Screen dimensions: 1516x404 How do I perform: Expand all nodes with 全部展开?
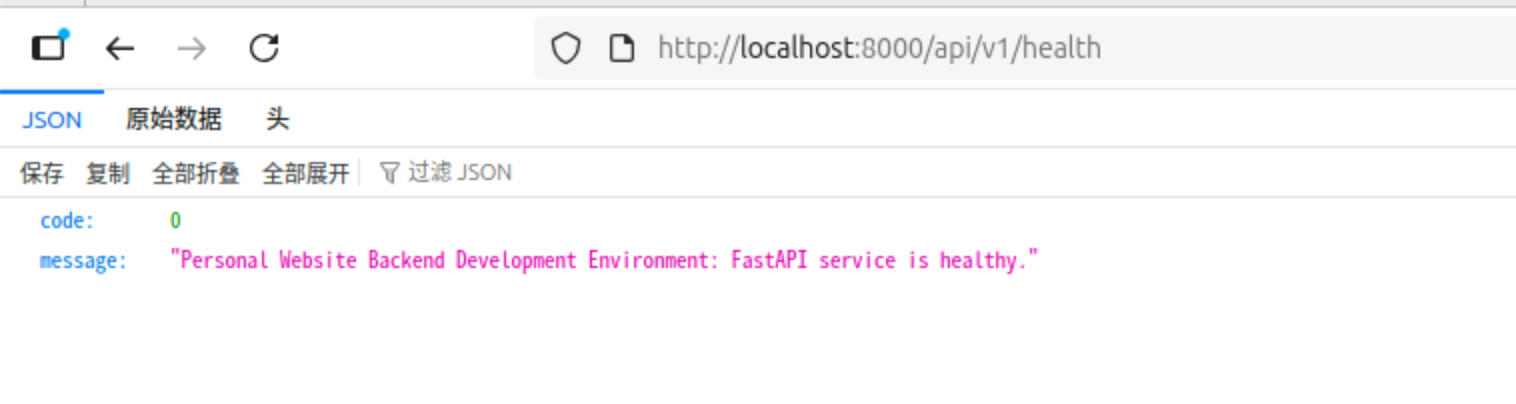click(306, 173)
